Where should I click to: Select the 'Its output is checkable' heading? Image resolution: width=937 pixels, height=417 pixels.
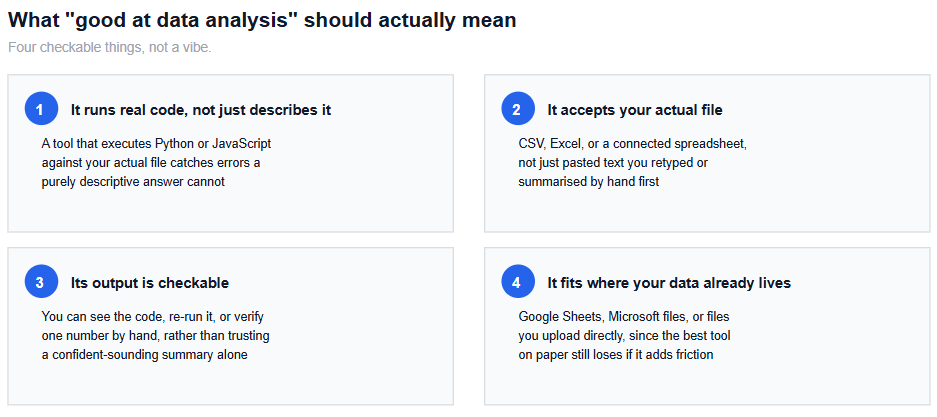(150, 283)
